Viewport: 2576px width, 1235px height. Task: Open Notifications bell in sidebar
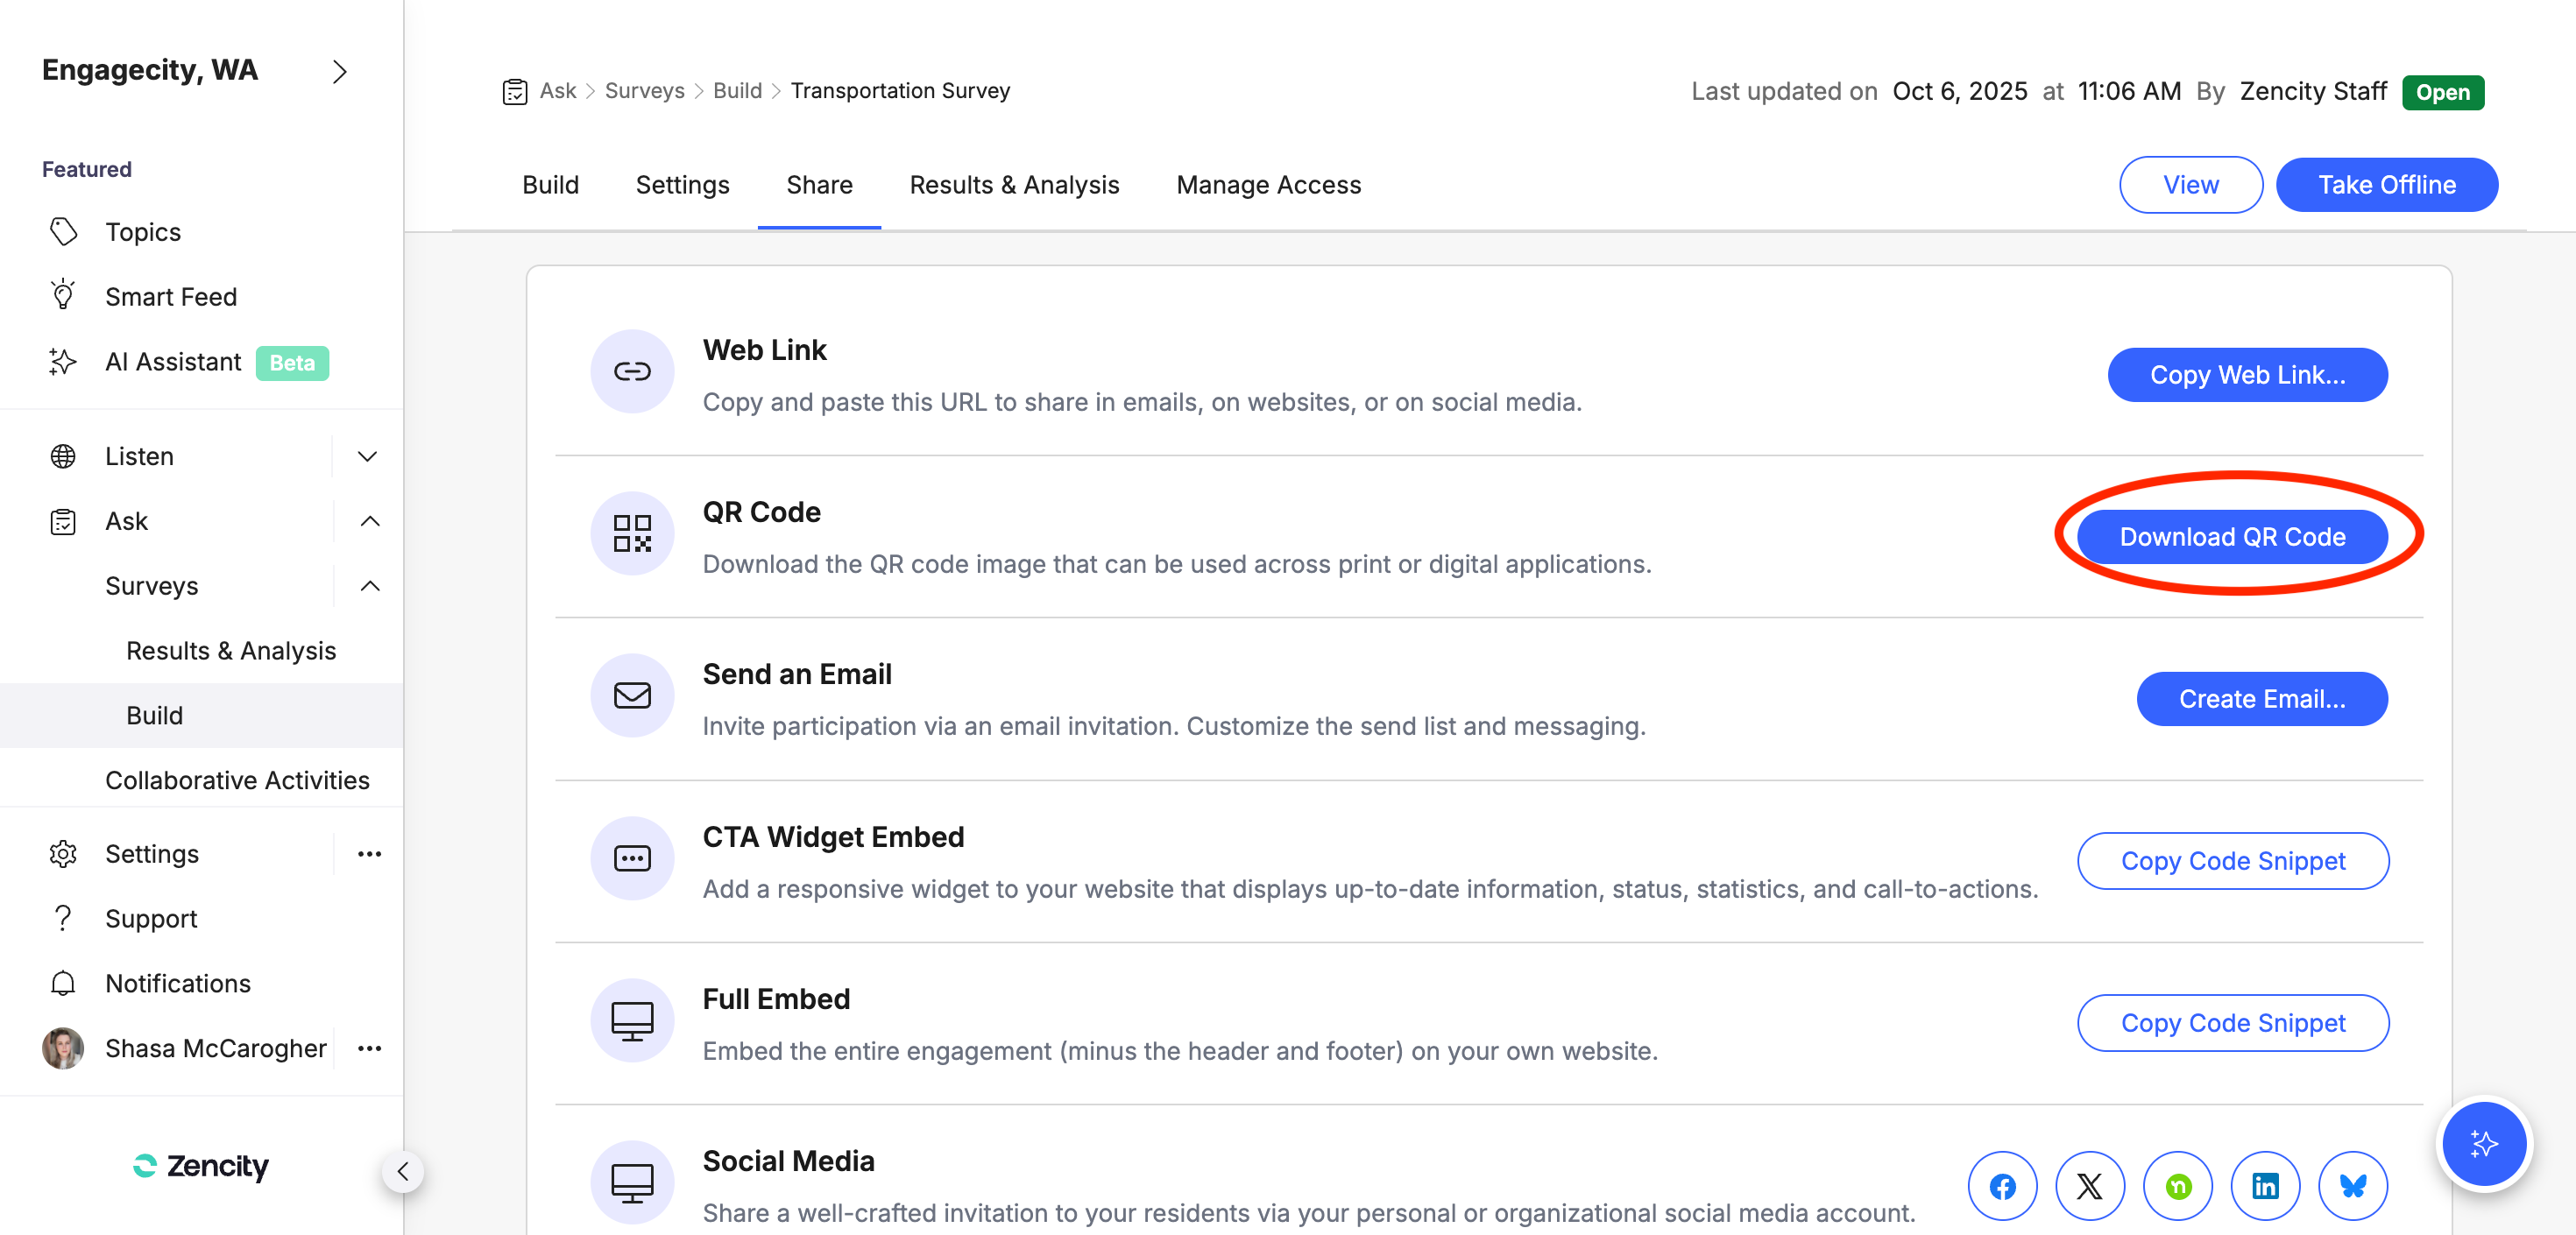coord(63,983)
